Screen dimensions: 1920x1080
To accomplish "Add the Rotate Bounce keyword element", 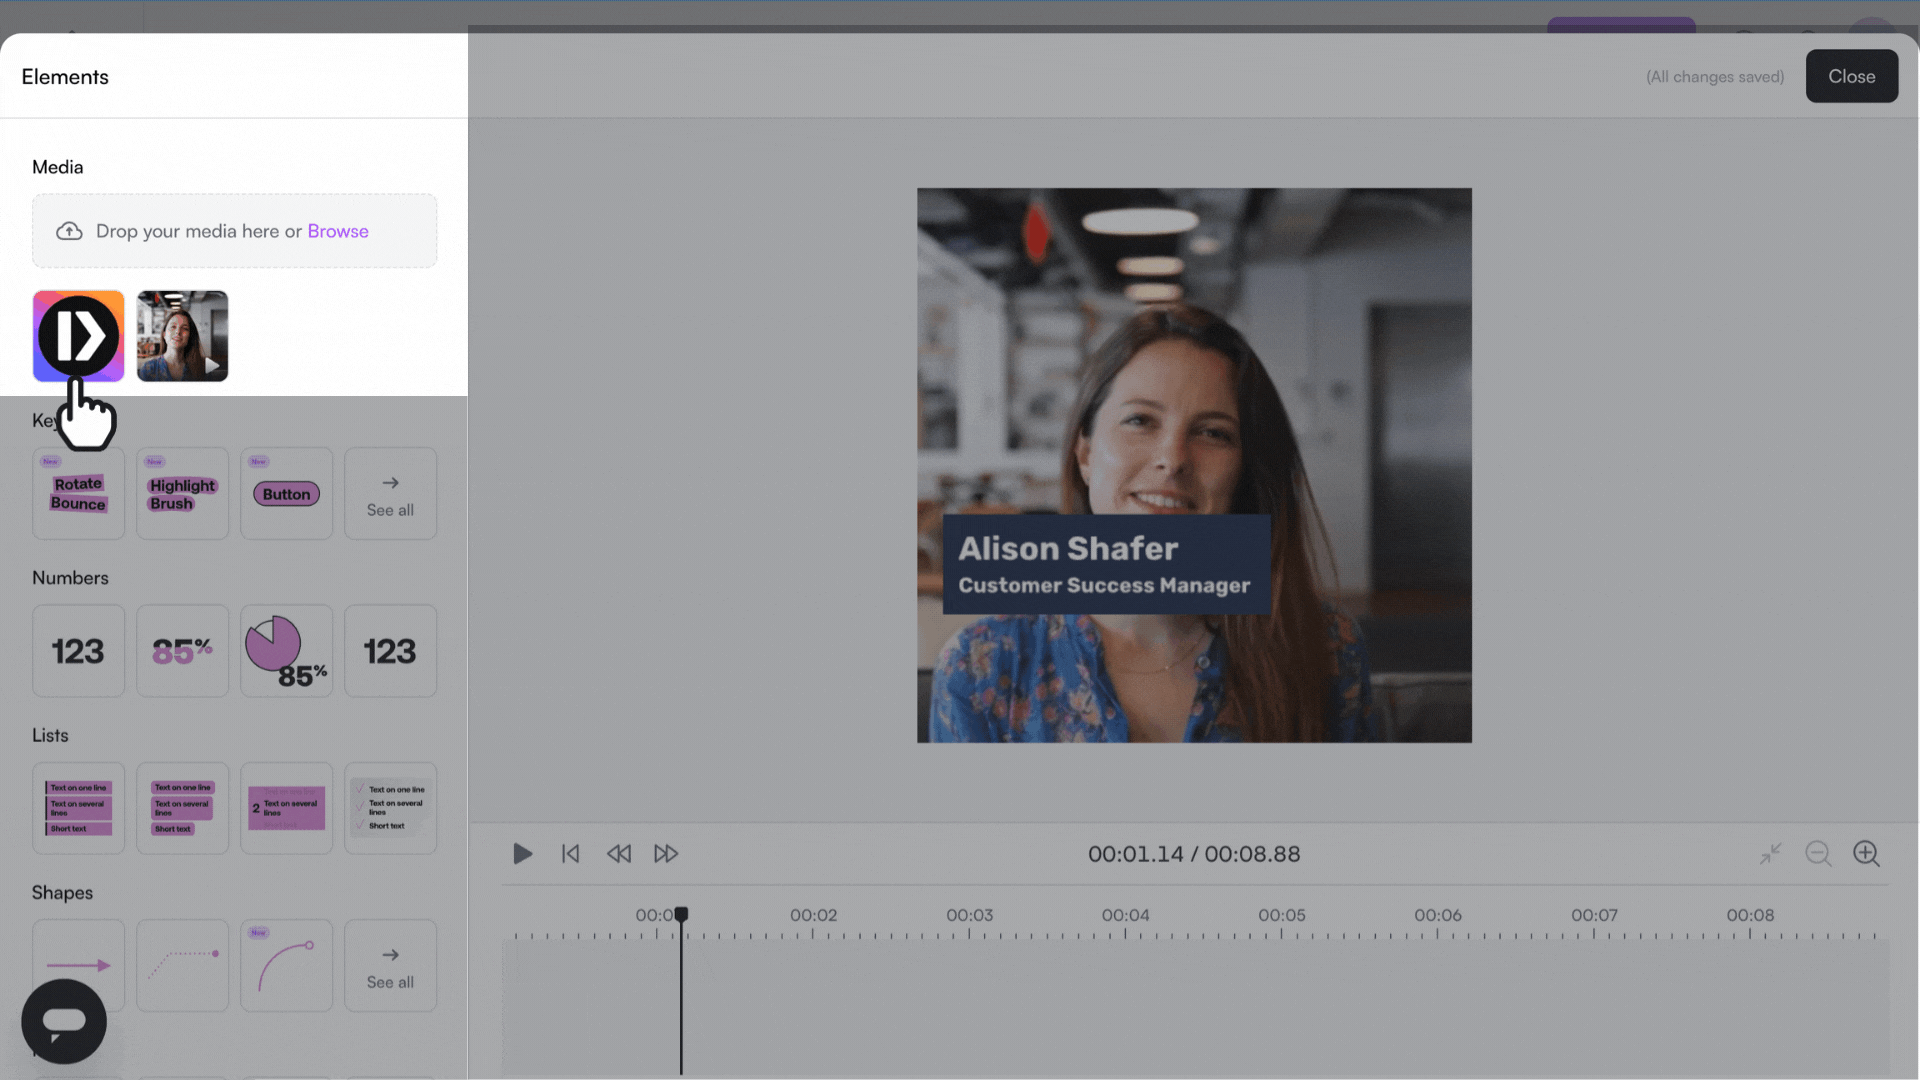I will (x=78, y=494).
